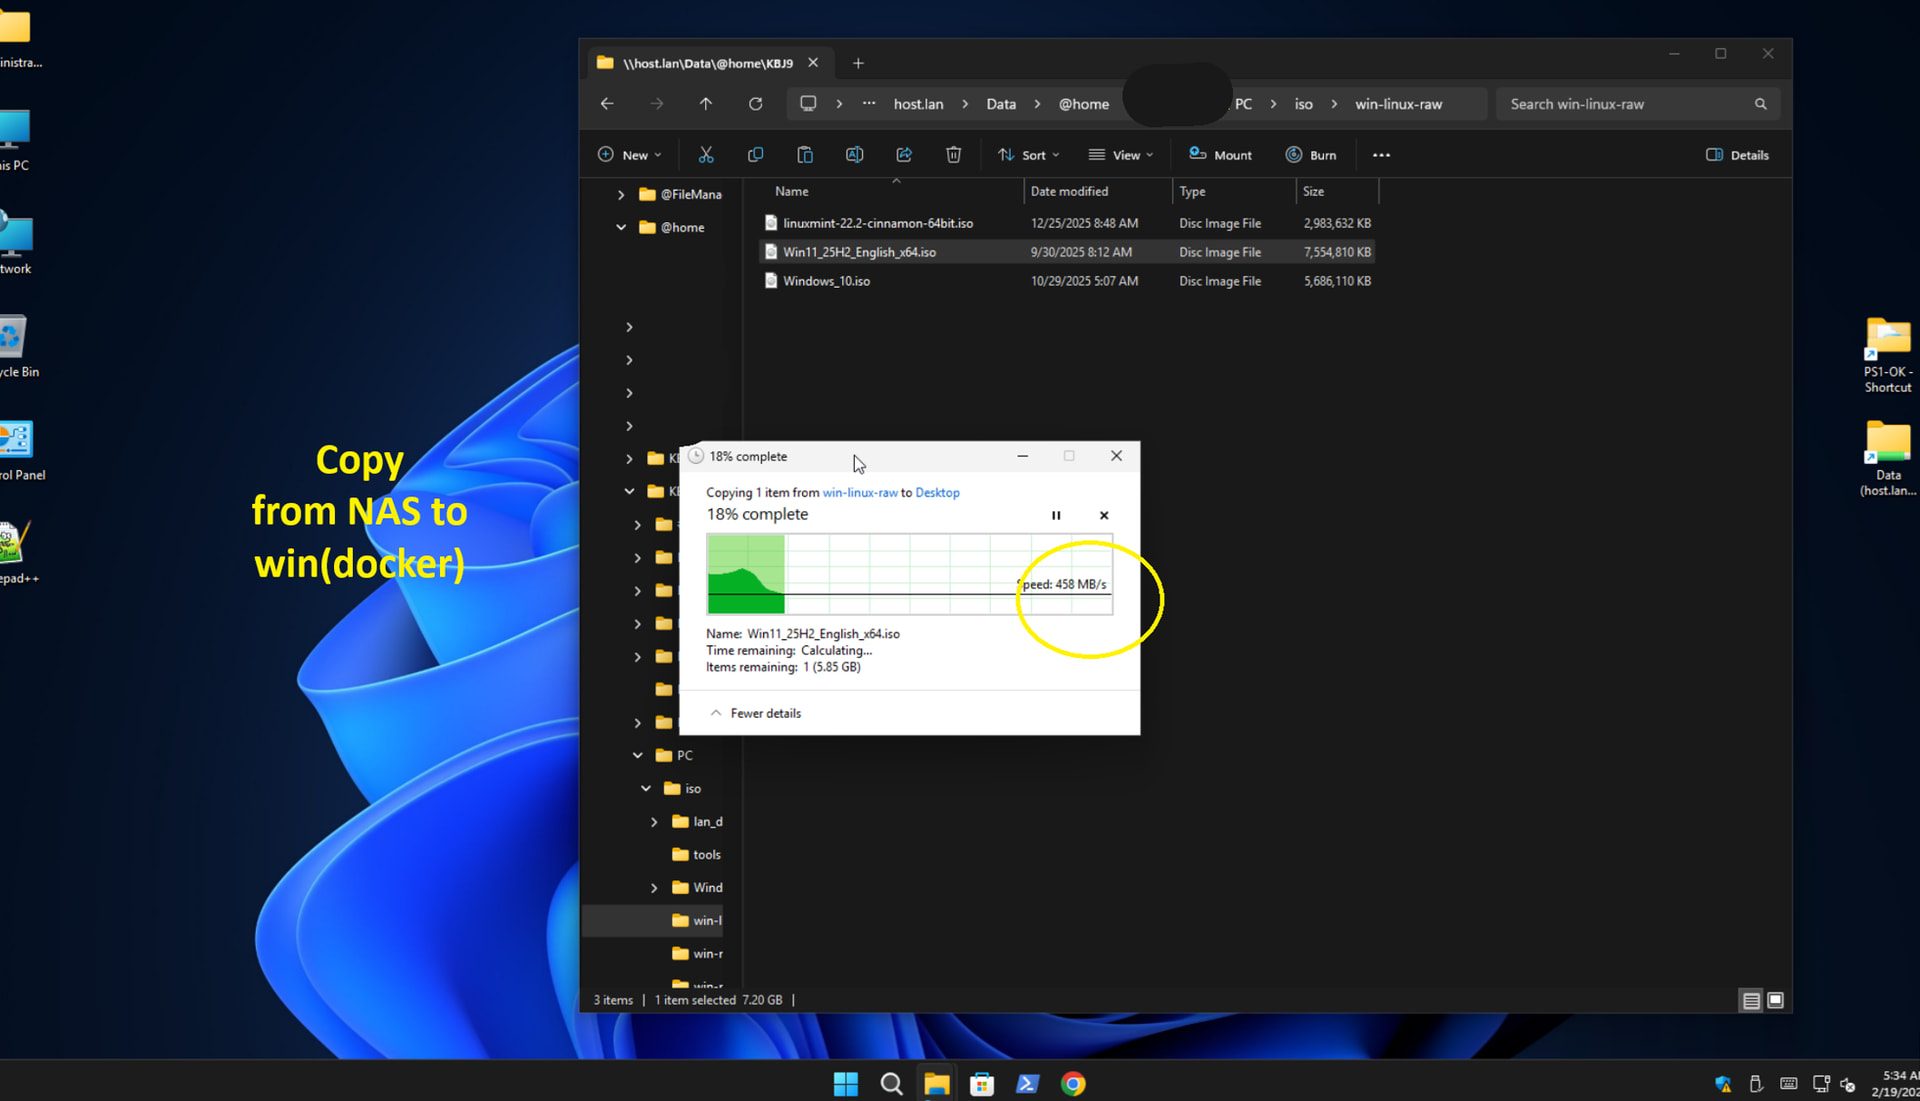Viewport: 1920px width, 1101px height.
Task: Click the Copy icon in toolbar
Action: point(755,155)
